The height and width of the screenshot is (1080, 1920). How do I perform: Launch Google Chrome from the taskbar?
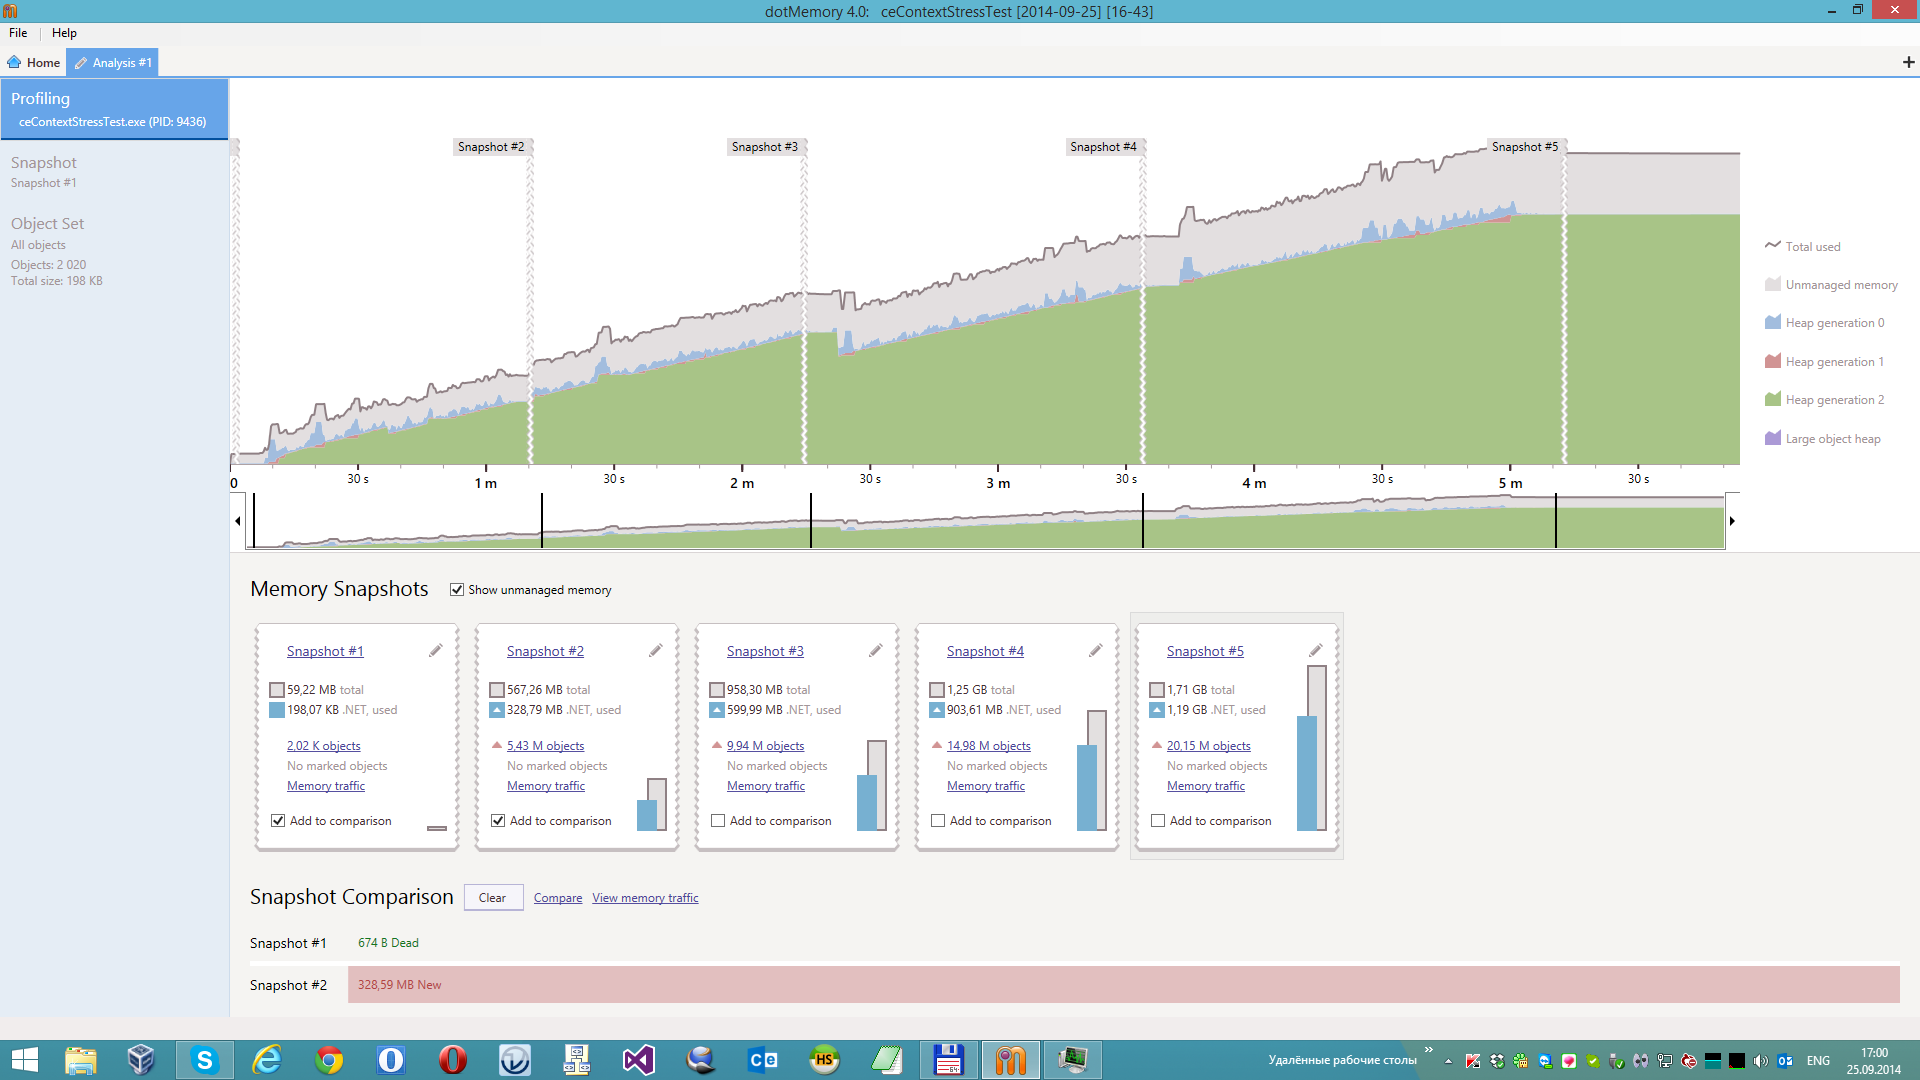(329, 1060)
